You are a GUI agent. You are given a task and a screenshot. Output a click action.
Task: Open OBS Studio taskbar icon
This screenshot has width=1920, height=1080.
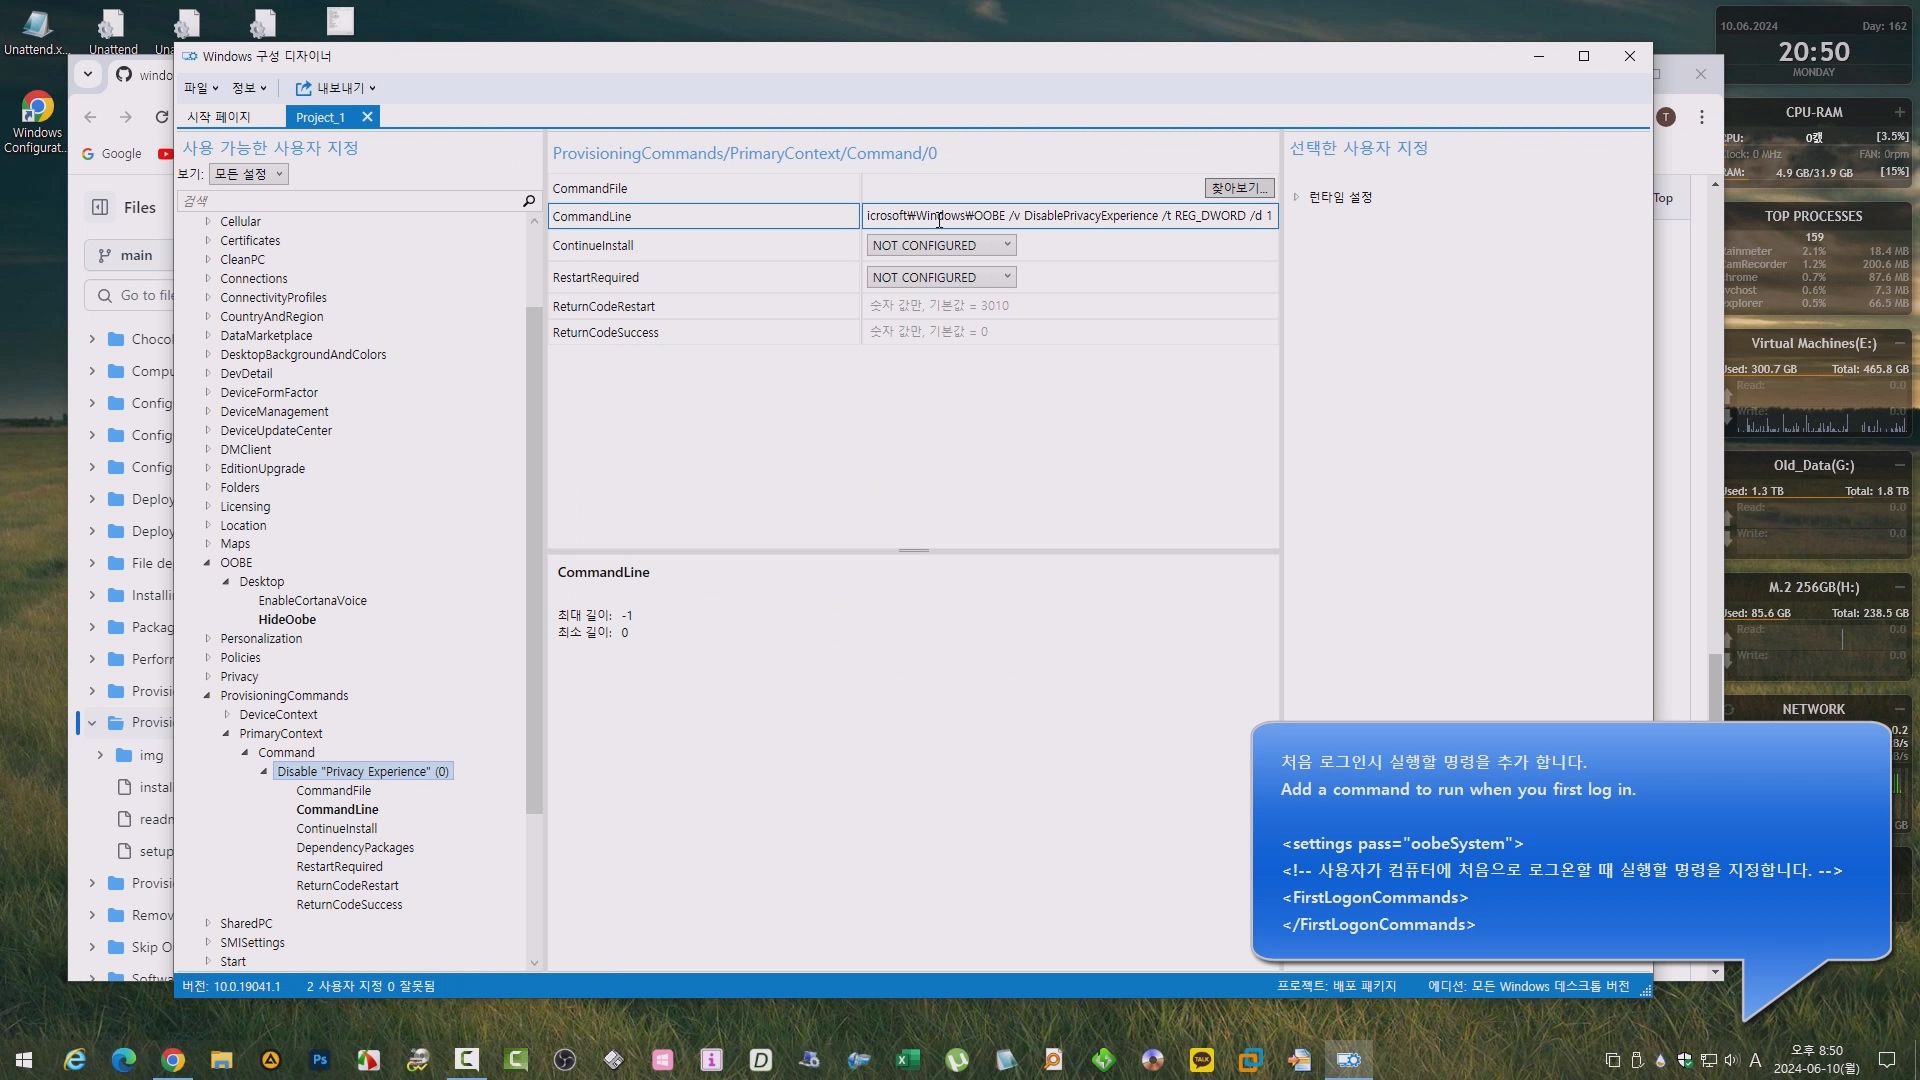[565, 1060]
